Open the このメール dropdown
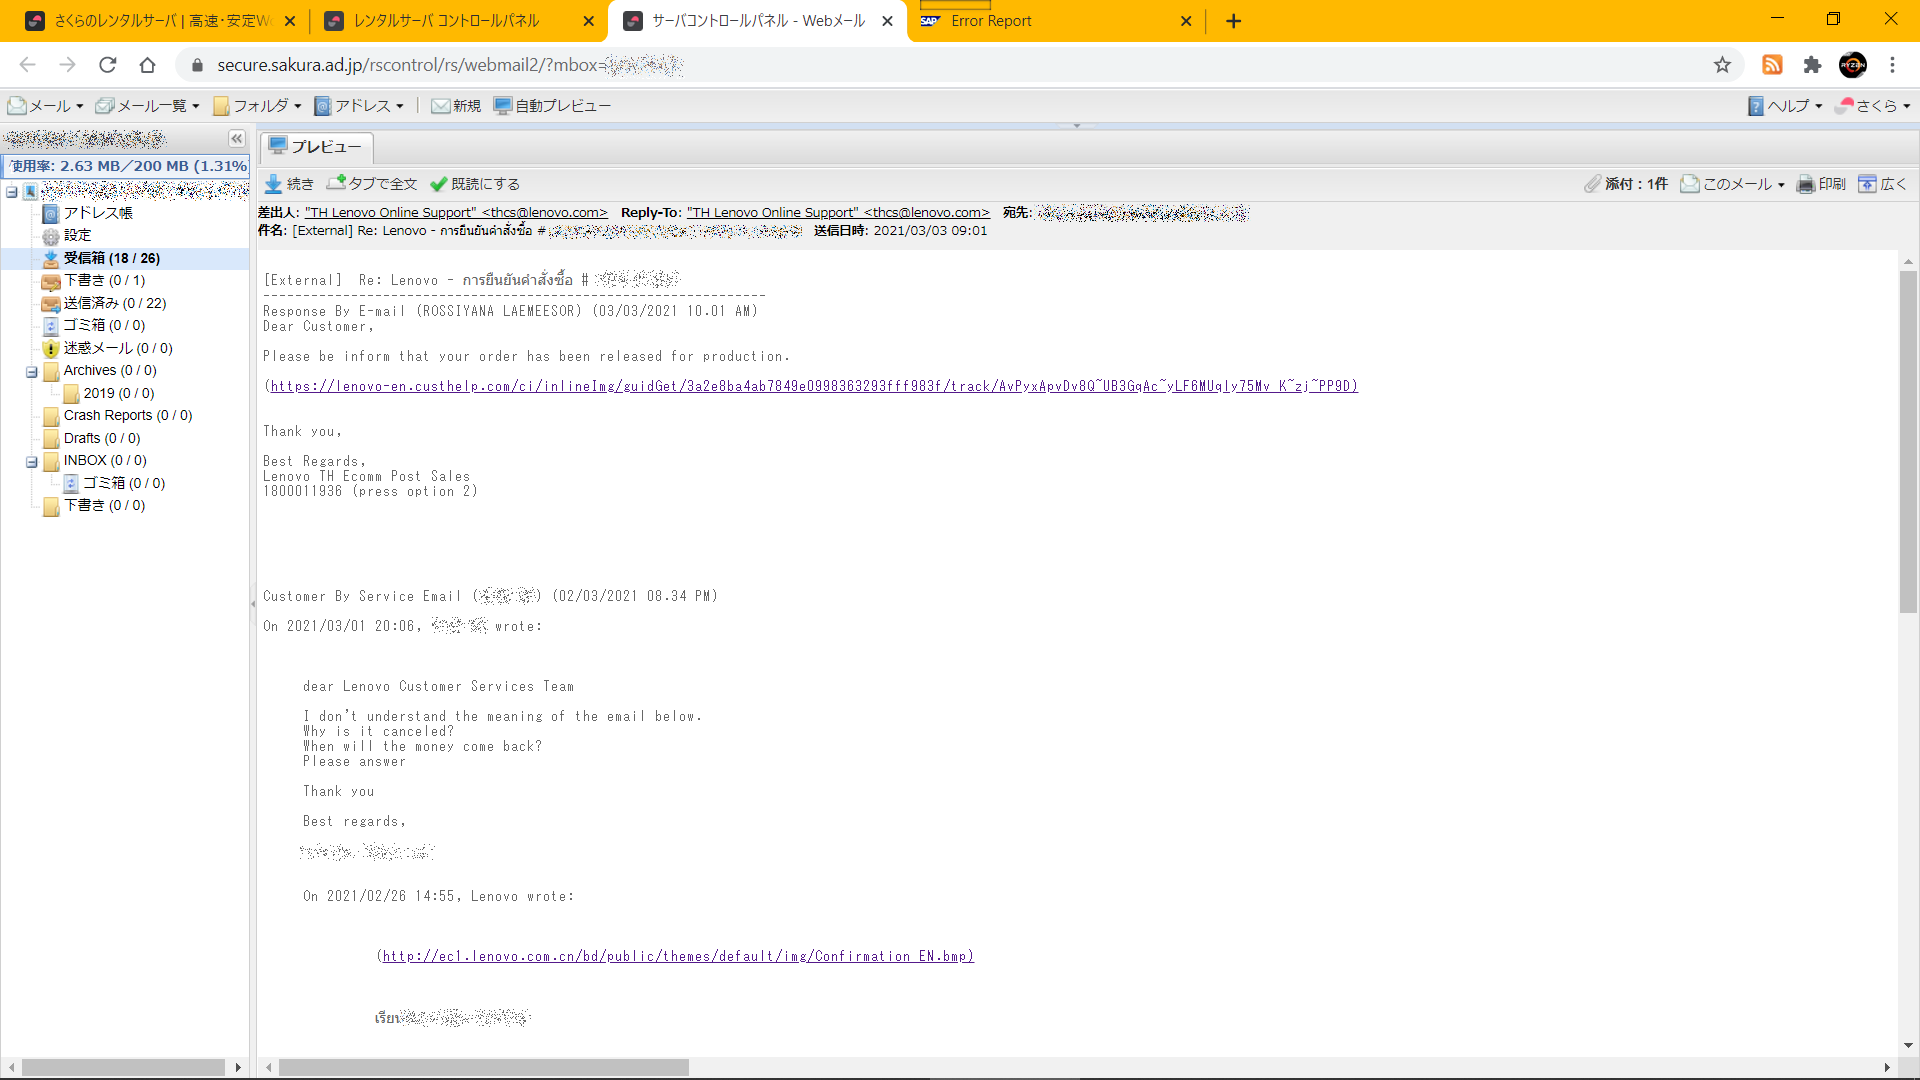The height and width of the screenshot is (1080, 1920). tap(1733, 184)
